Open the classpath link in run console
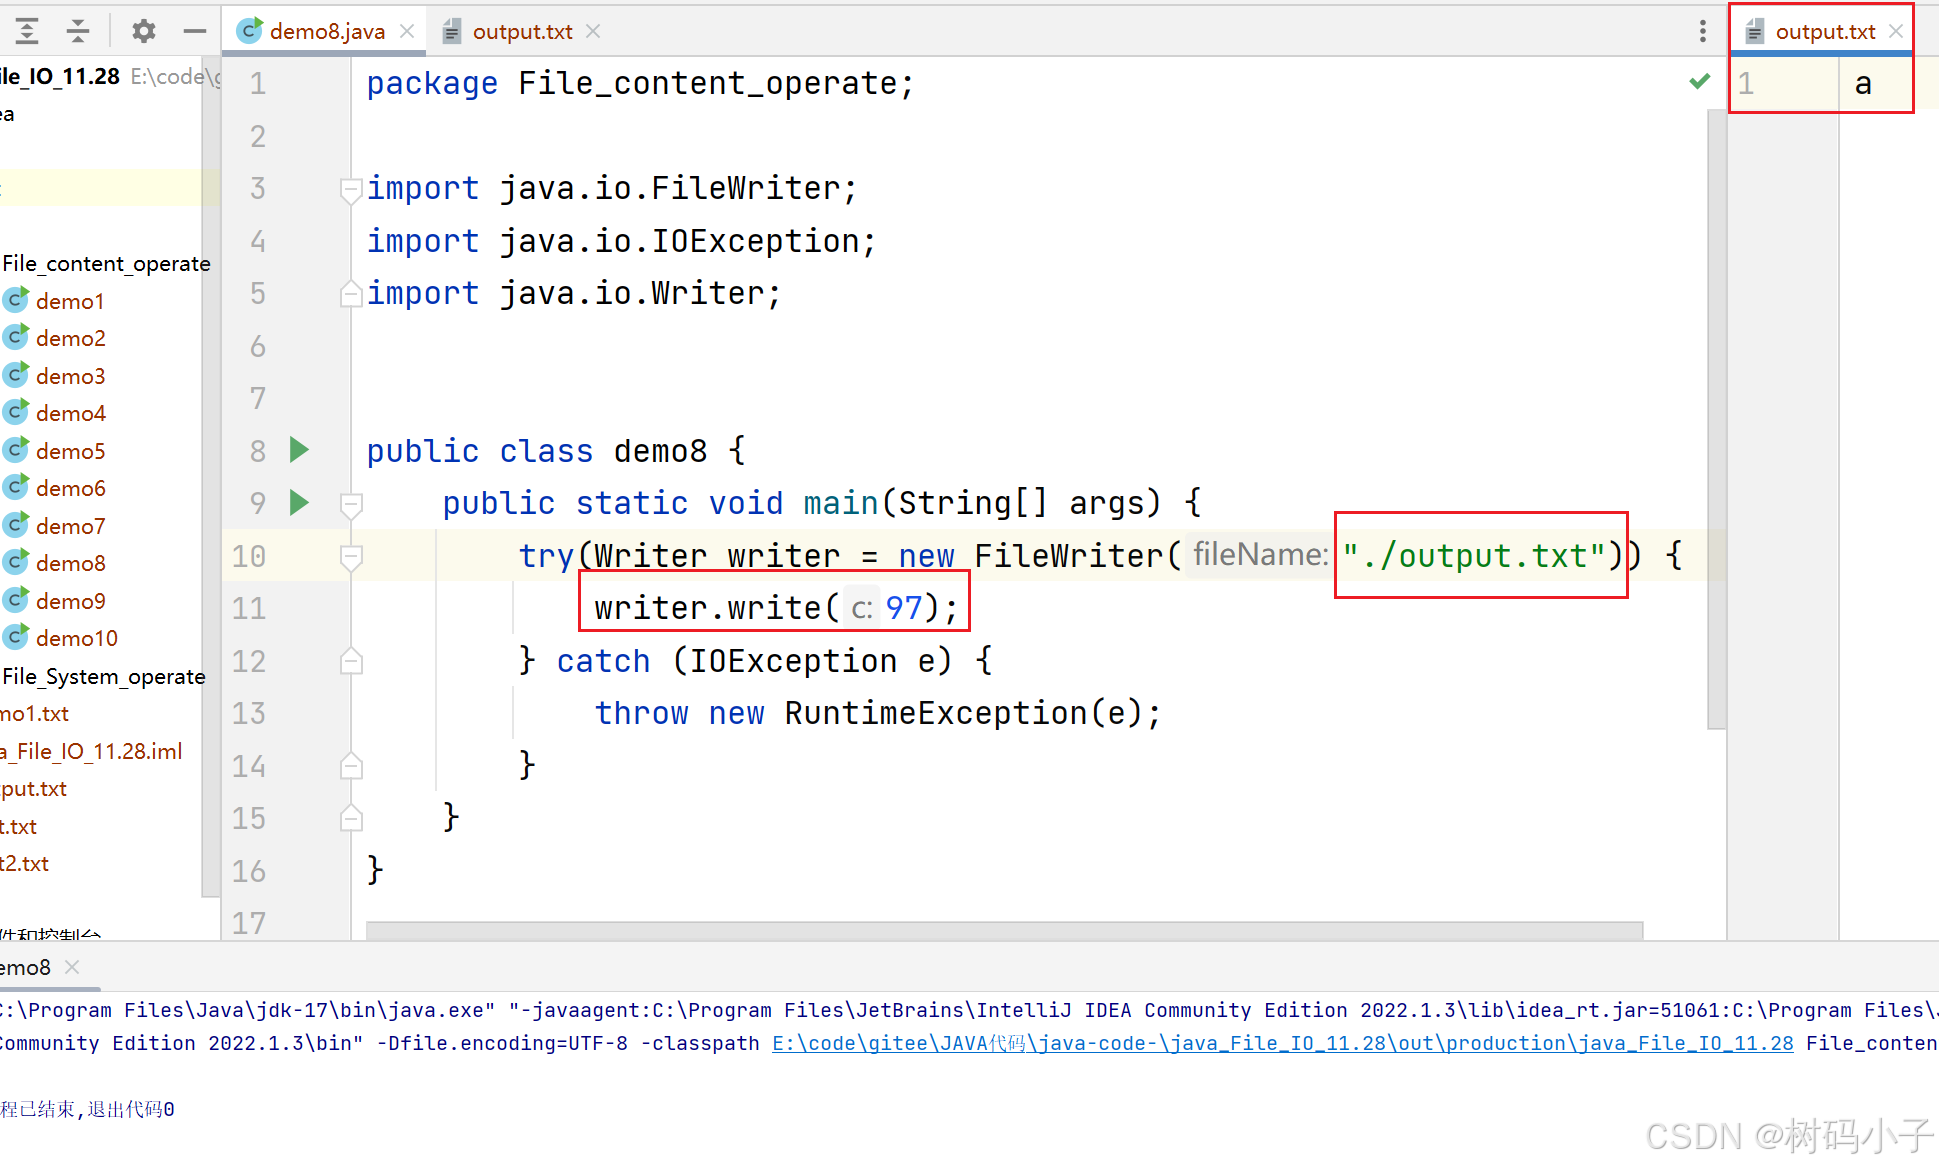1939x1168 pixels. (1282, 1043)
